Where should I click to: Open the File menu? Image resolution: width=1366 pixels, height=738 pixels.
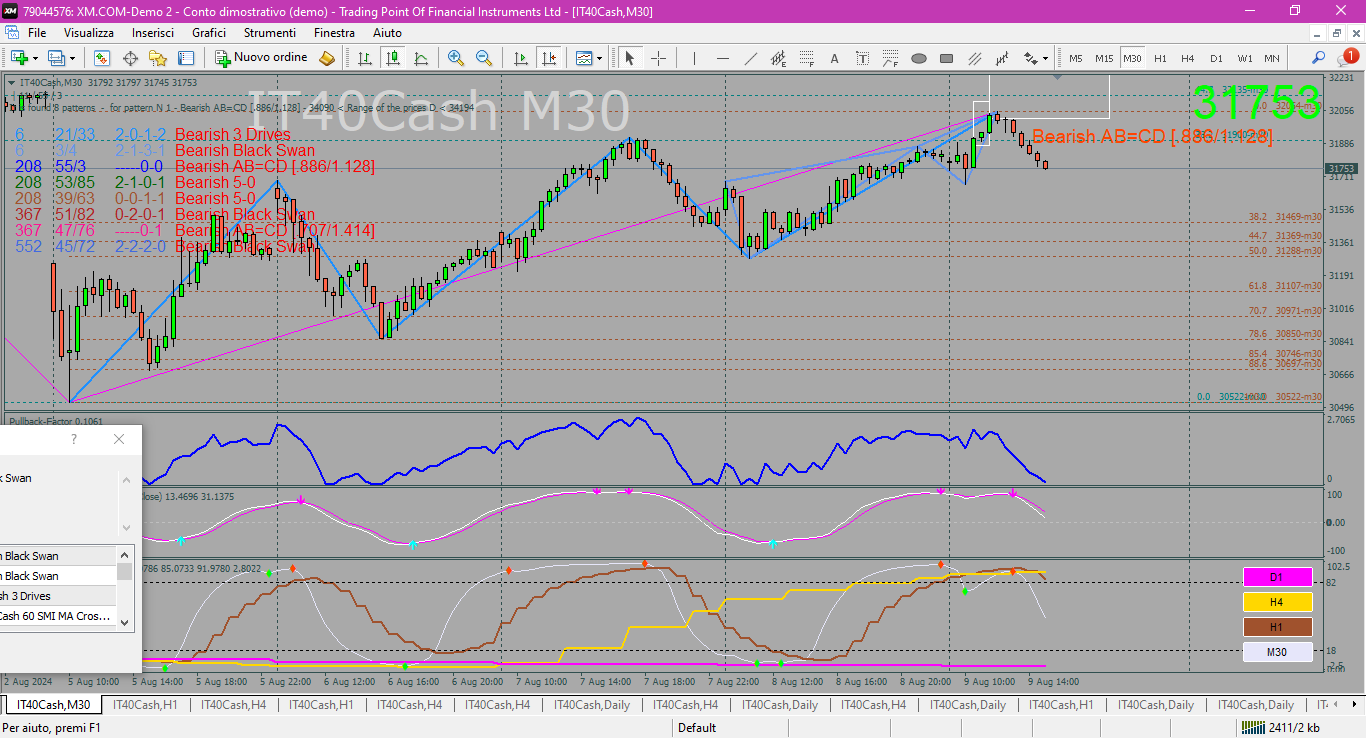pos(37,33)
